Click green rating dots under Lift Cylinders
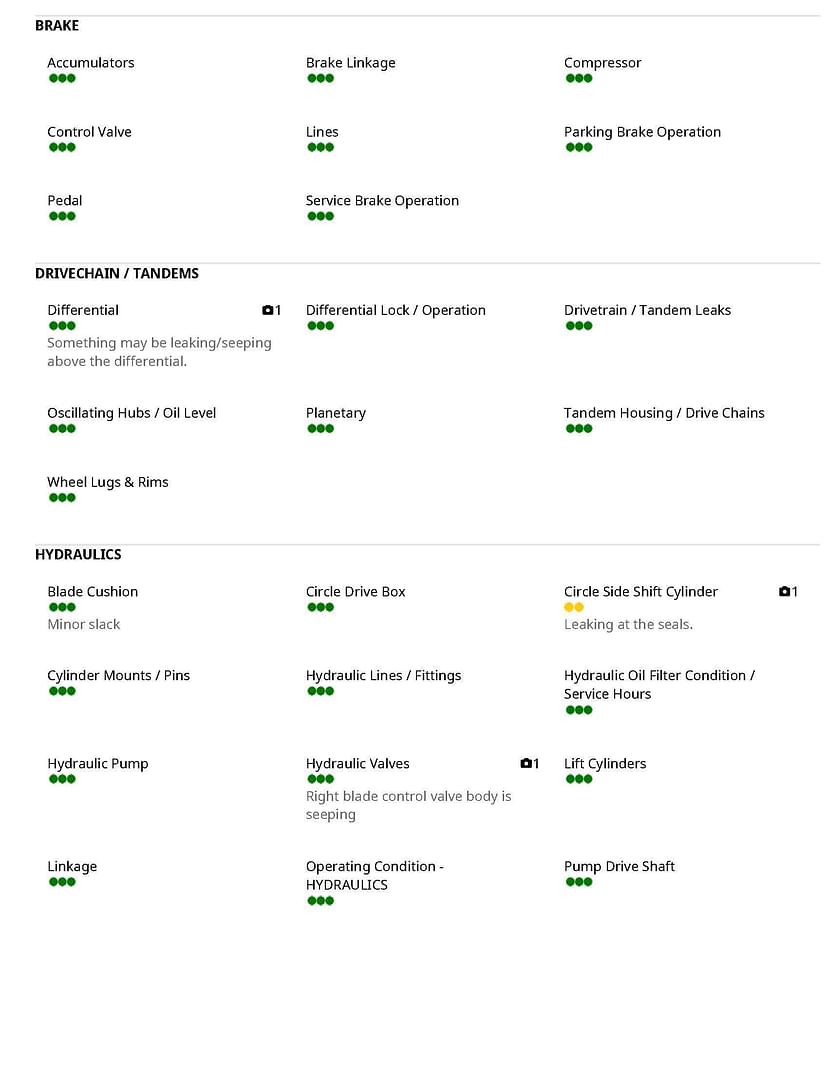Screen dimensions: 828x1072 pyautogui.click(x=579, y=779)
